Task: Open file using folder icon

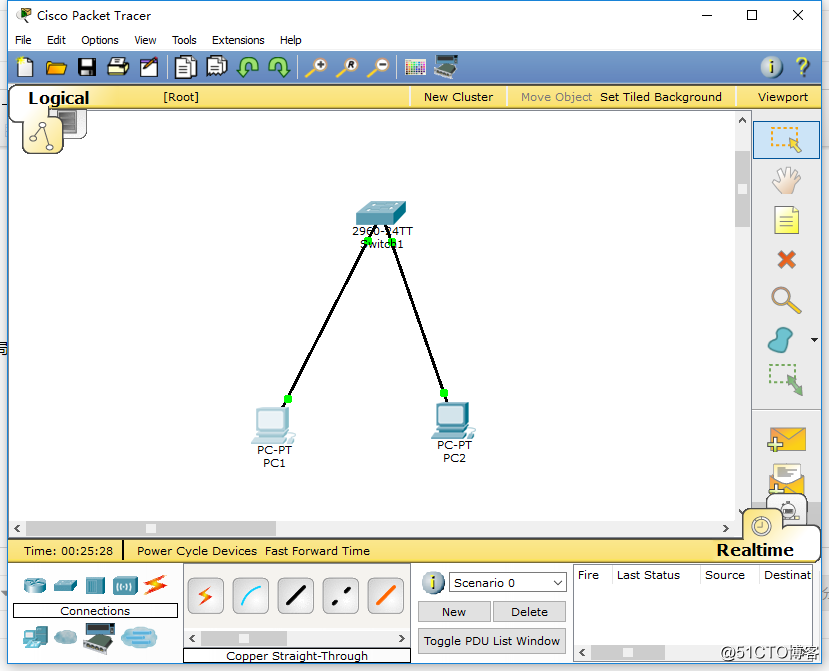Action: 56,68
